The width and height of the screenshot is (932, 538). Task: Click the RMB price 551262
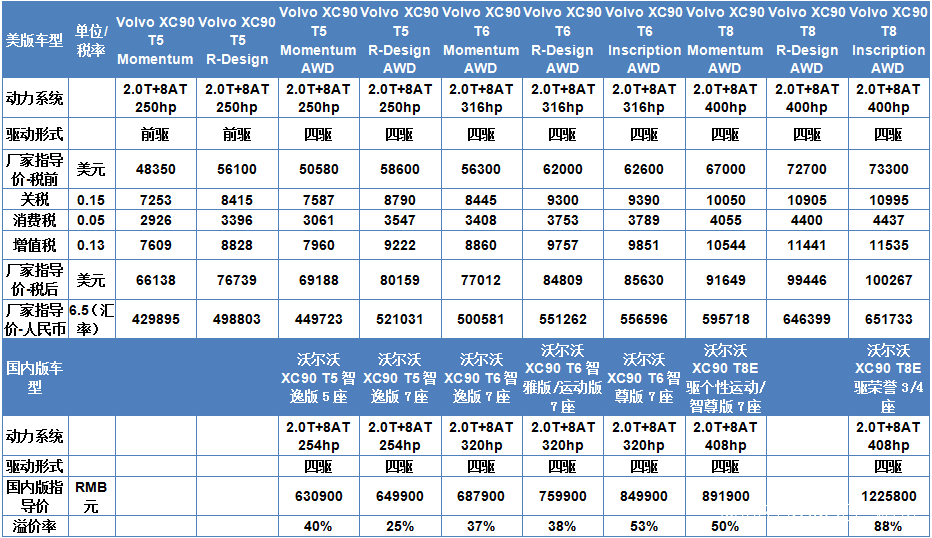tap(562, 319)
